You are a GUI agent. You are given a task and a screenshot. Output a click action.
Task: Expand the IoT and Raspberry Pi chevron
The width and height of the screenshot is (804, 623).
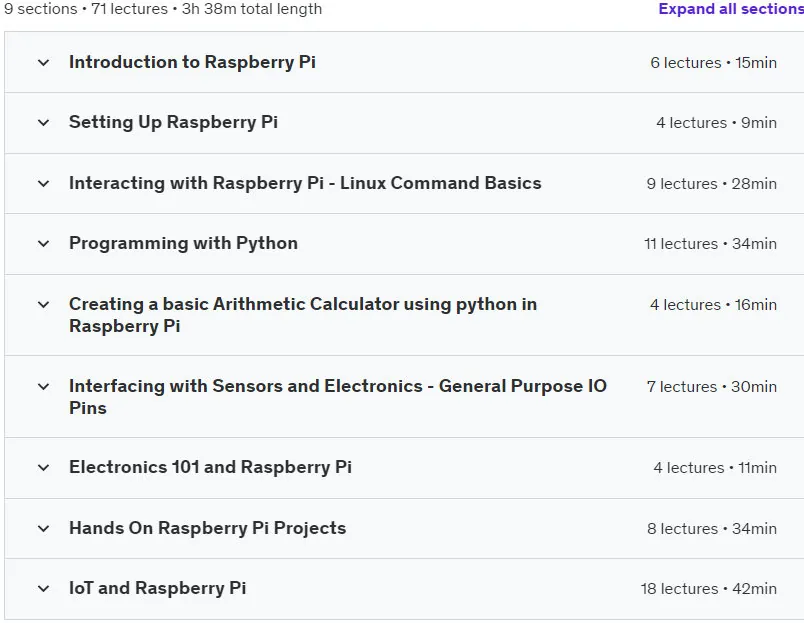pyautogui.click(x=44, y=589)
